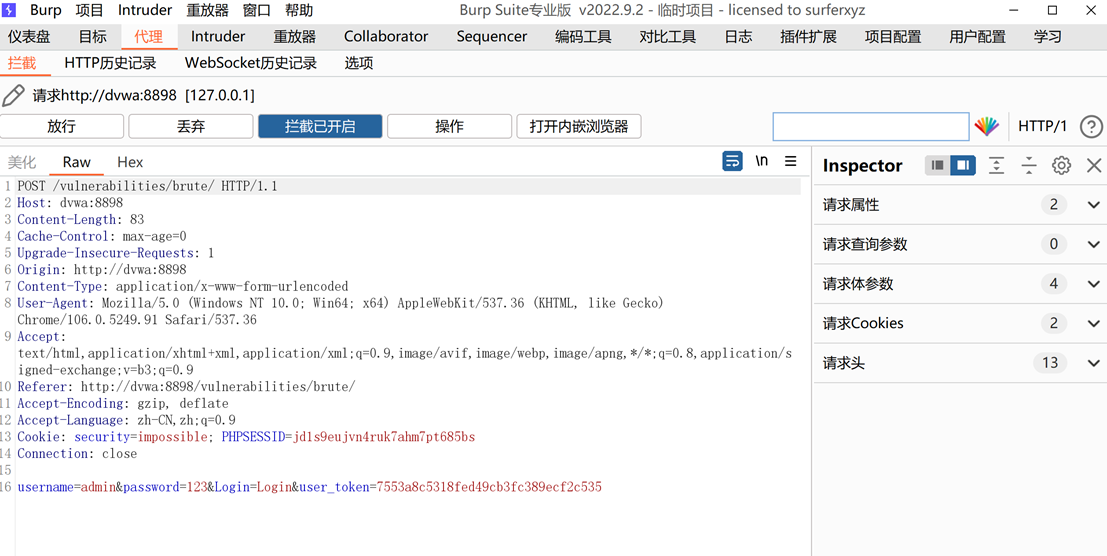Switch to the Hex editor view
The image size is (1107, 556).
(130, 162)
